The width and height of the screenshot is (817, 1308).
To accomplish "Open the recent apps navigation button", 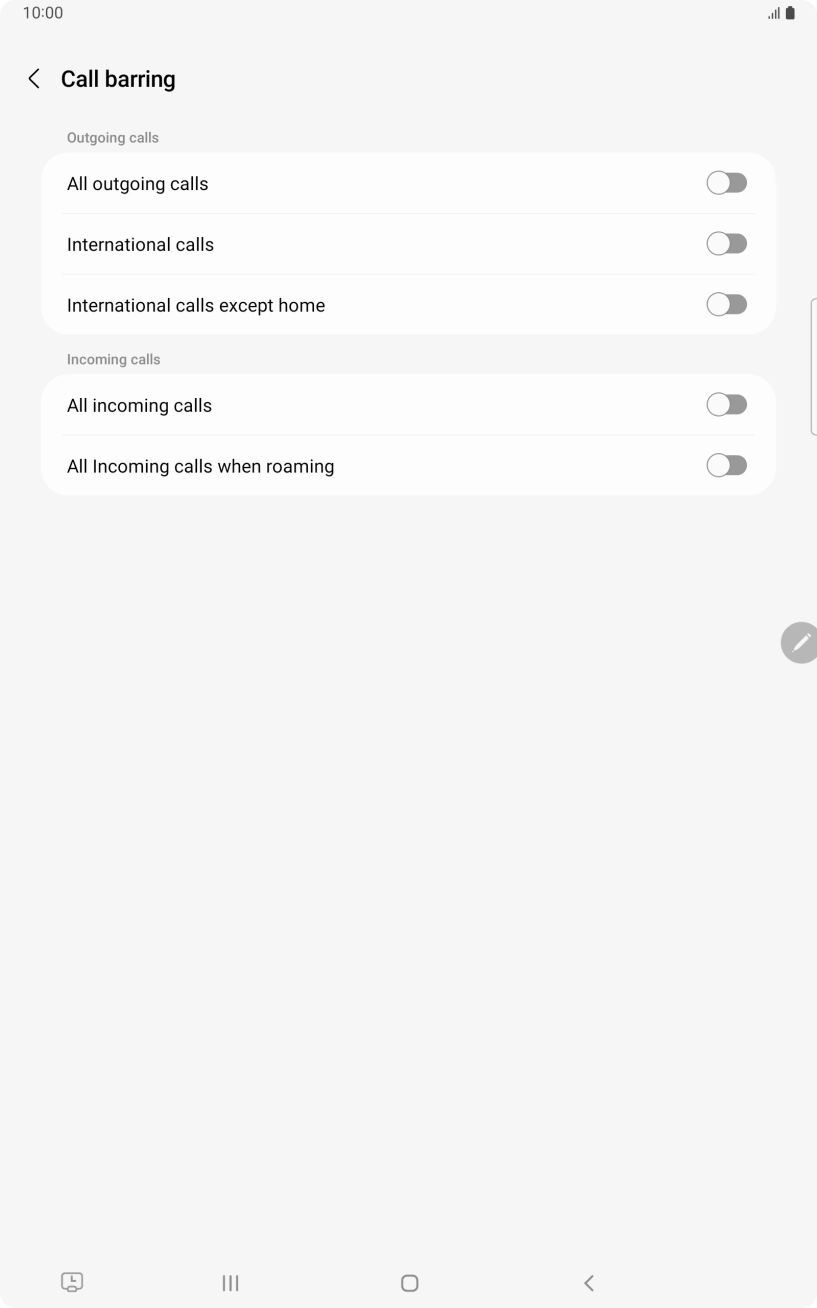I will pos(230,1283).
